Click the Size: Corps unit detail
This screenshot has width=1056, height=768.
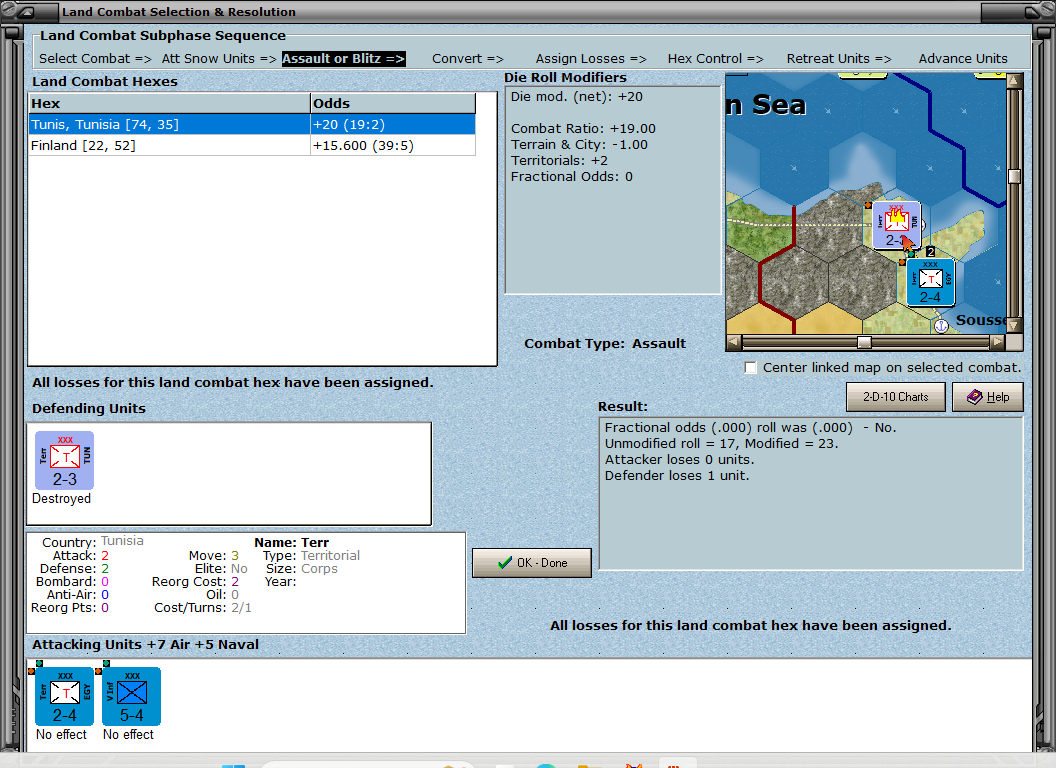(302, 569)
